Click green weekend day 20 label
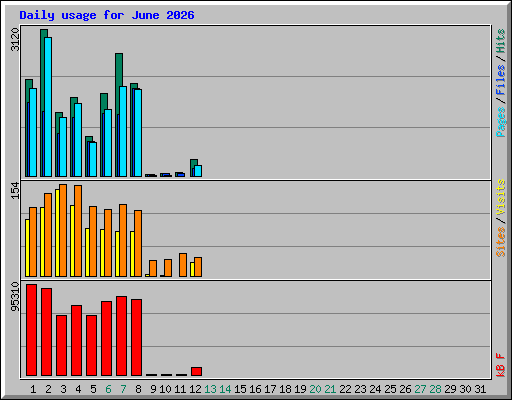512x400 pixels. point(315,389)
